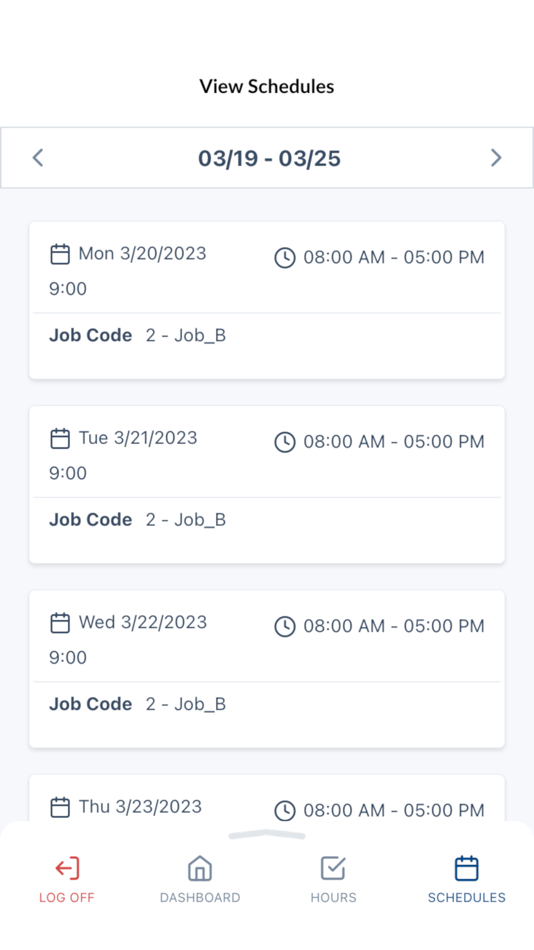Advance to next week with right chevron
The image size is (534, 950).
496,158
